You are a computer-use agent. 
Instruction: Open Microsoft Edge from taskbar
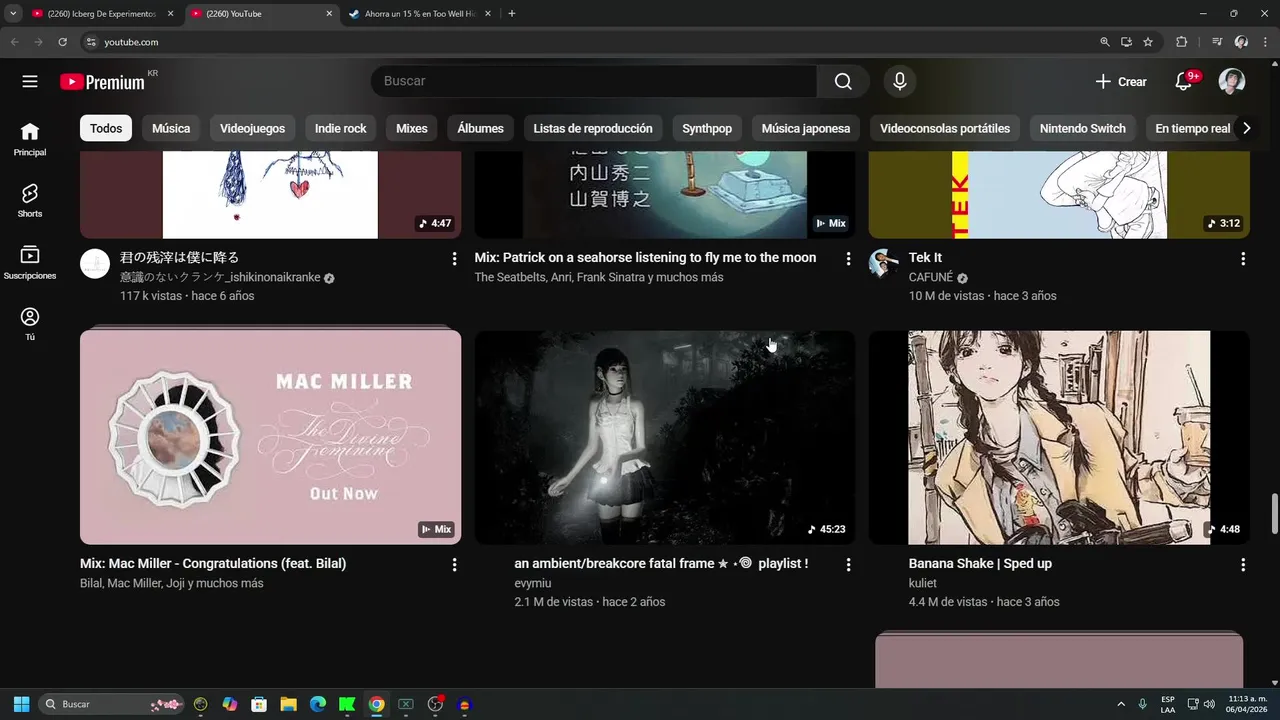tap(318, 704)
